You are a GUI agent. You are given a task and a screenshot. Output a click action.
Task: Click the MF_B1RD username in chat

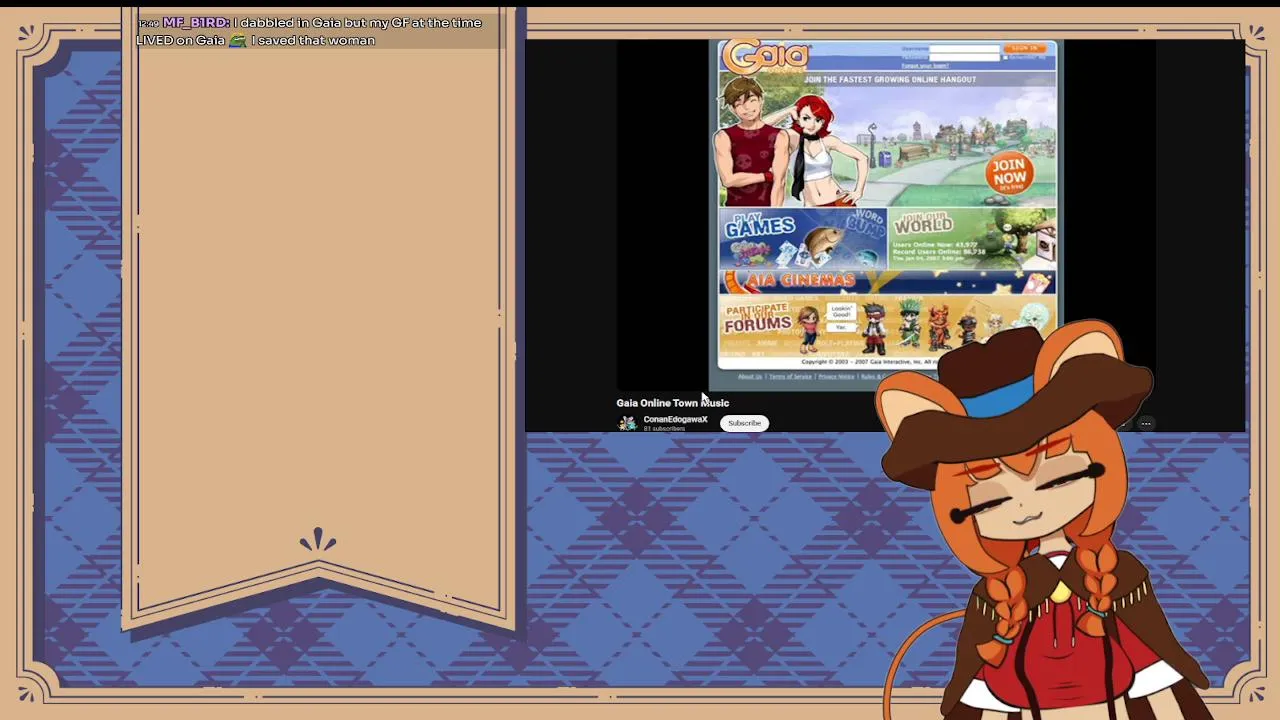(x=196, y=22)
